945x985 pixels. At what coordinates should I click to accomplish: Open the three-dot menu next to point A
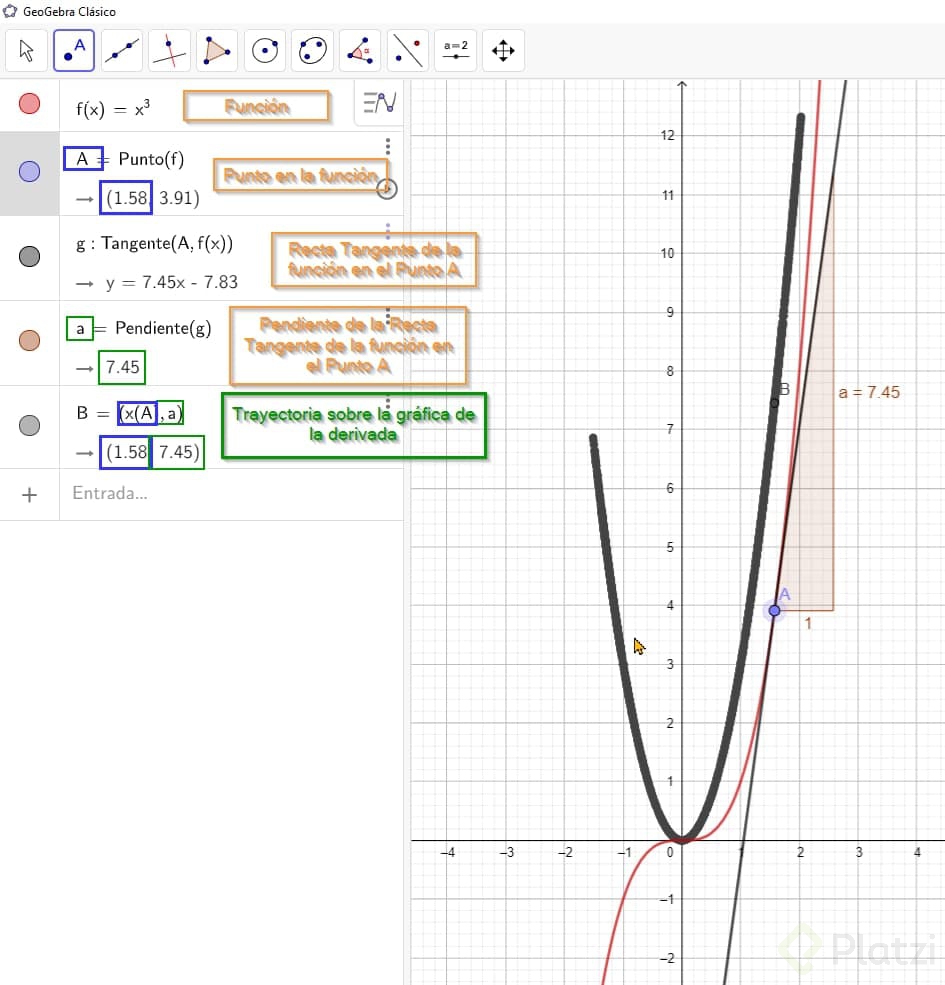tap(388, 147)
